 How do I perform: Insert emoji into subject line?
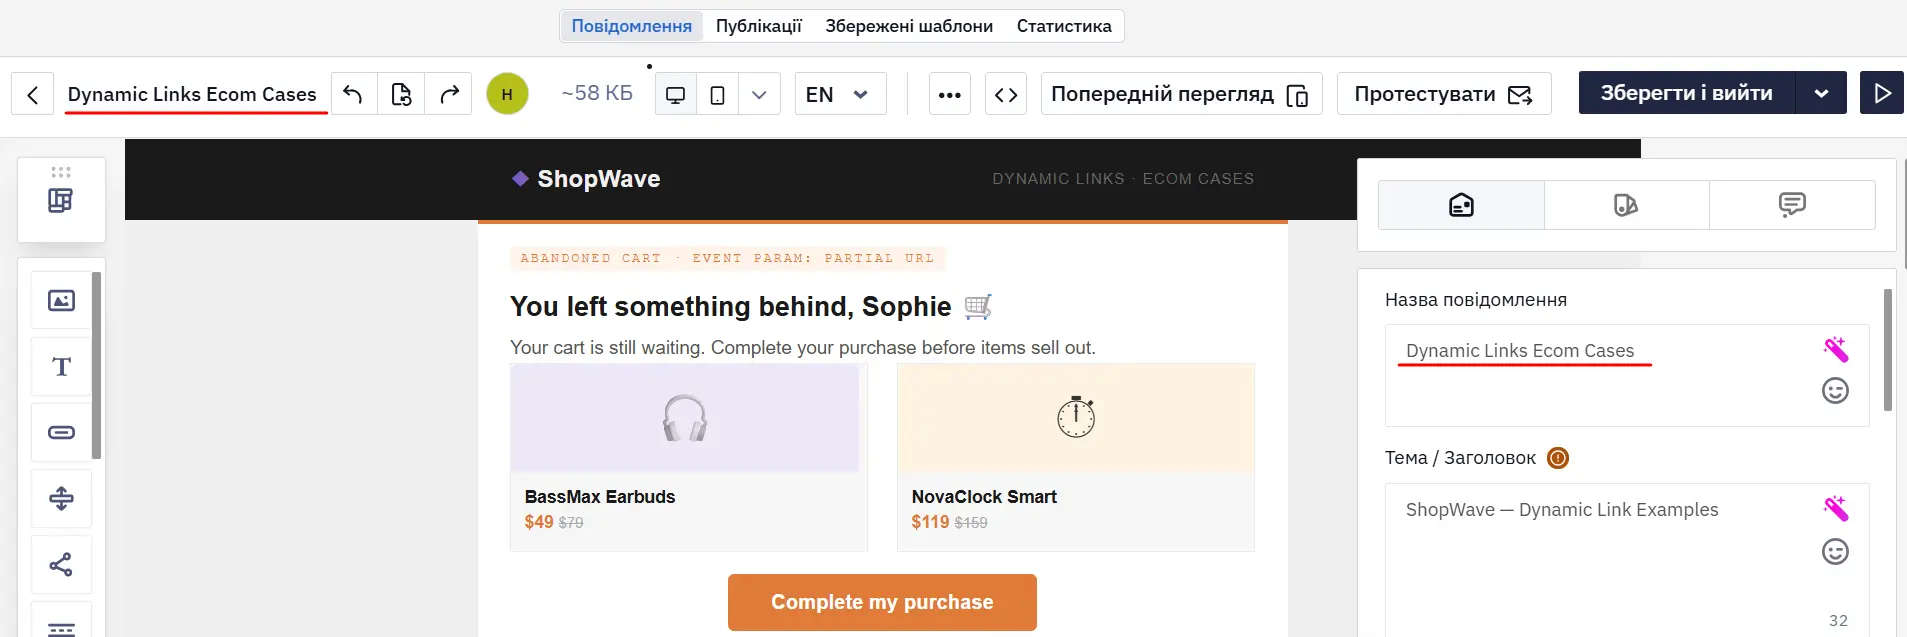pos(1835,551)
